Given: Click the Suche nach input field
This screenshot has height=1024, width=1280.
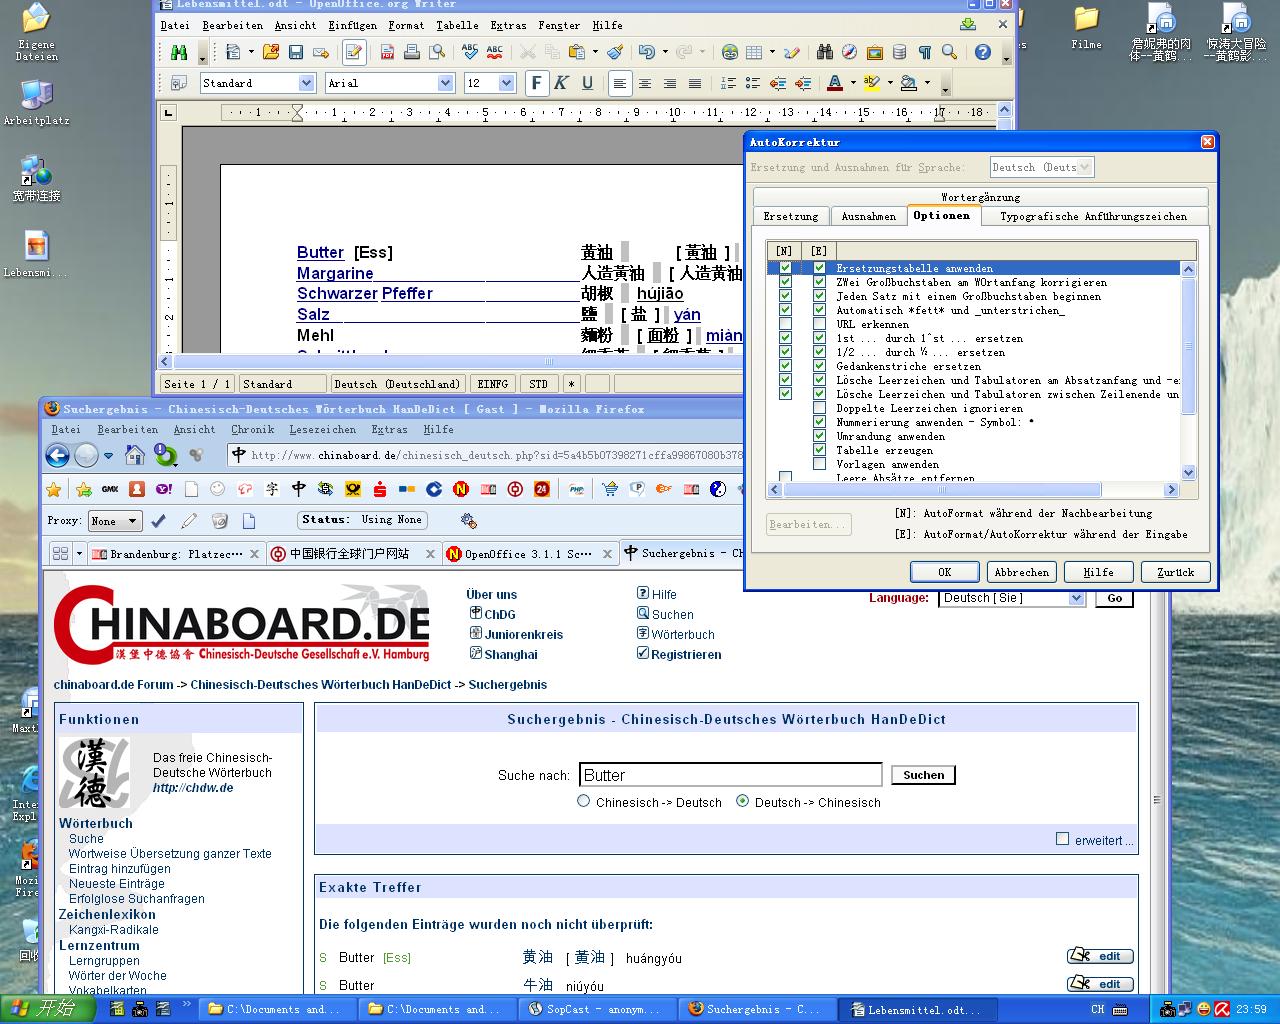Looking at the screenshot, I should point(730,775).
